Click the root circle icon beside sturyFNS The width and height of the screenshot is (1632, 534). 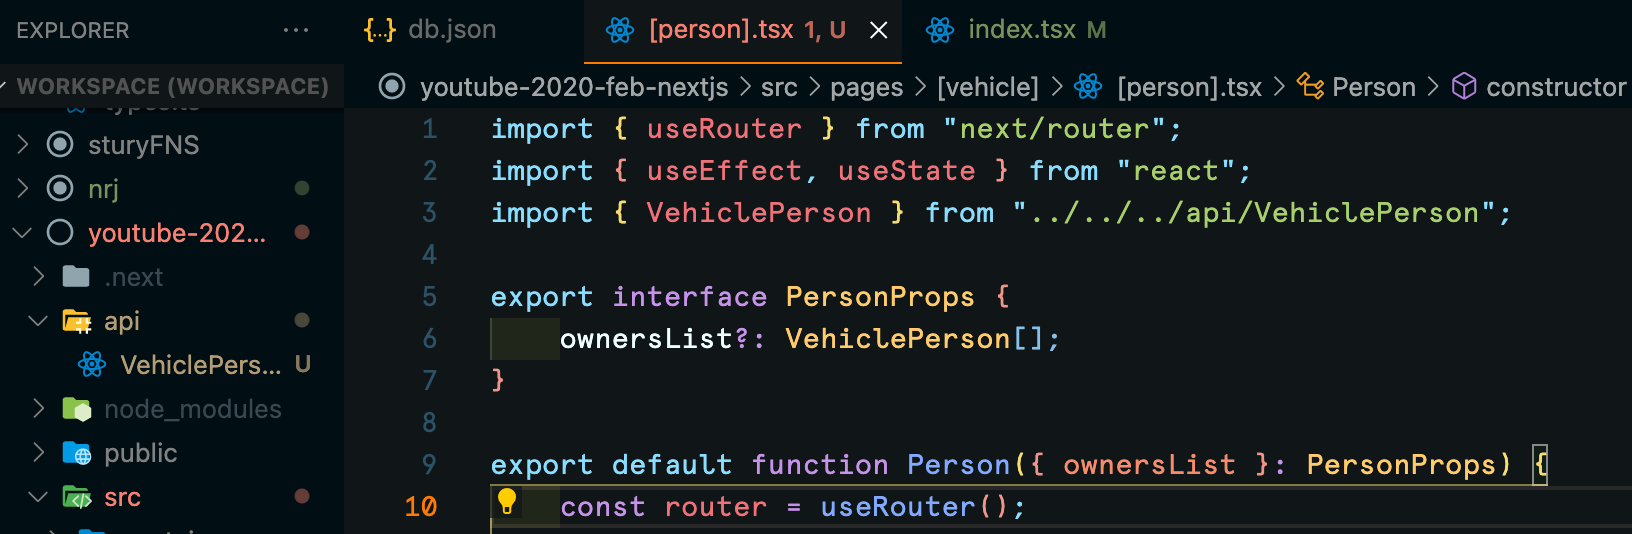coord(60,145)
